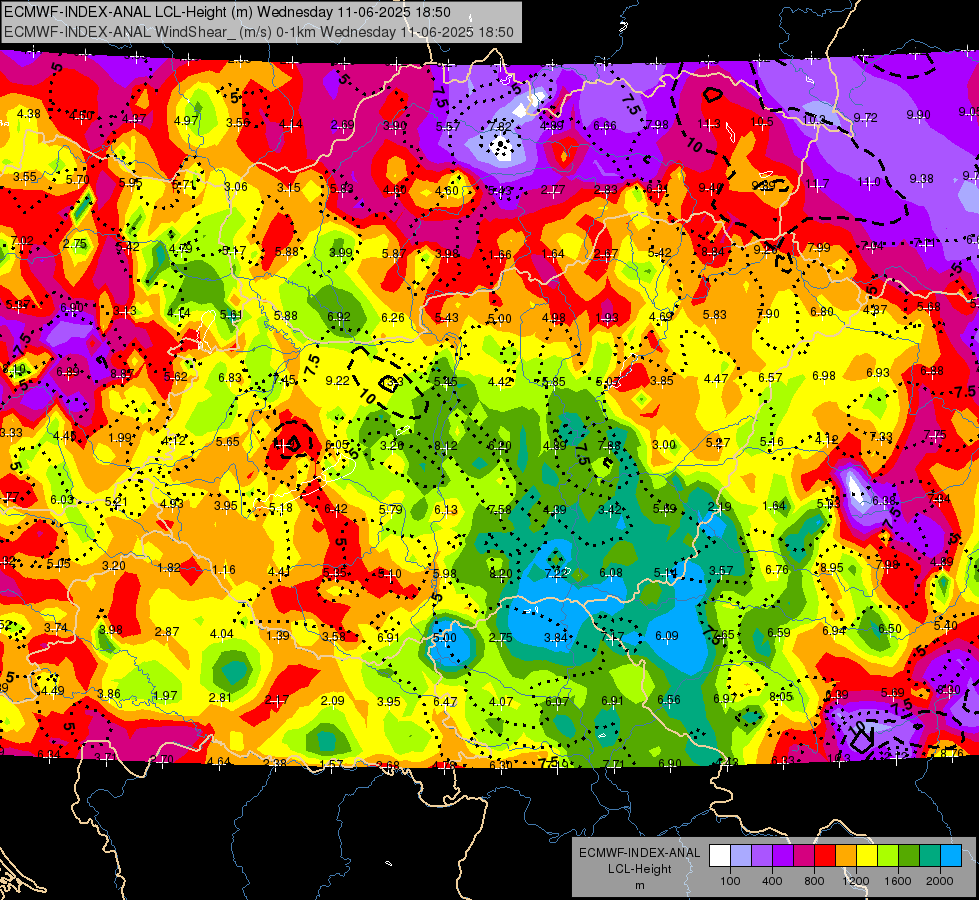Click the legend tick value 1600

pyautogui.click(x=898, y=881)
